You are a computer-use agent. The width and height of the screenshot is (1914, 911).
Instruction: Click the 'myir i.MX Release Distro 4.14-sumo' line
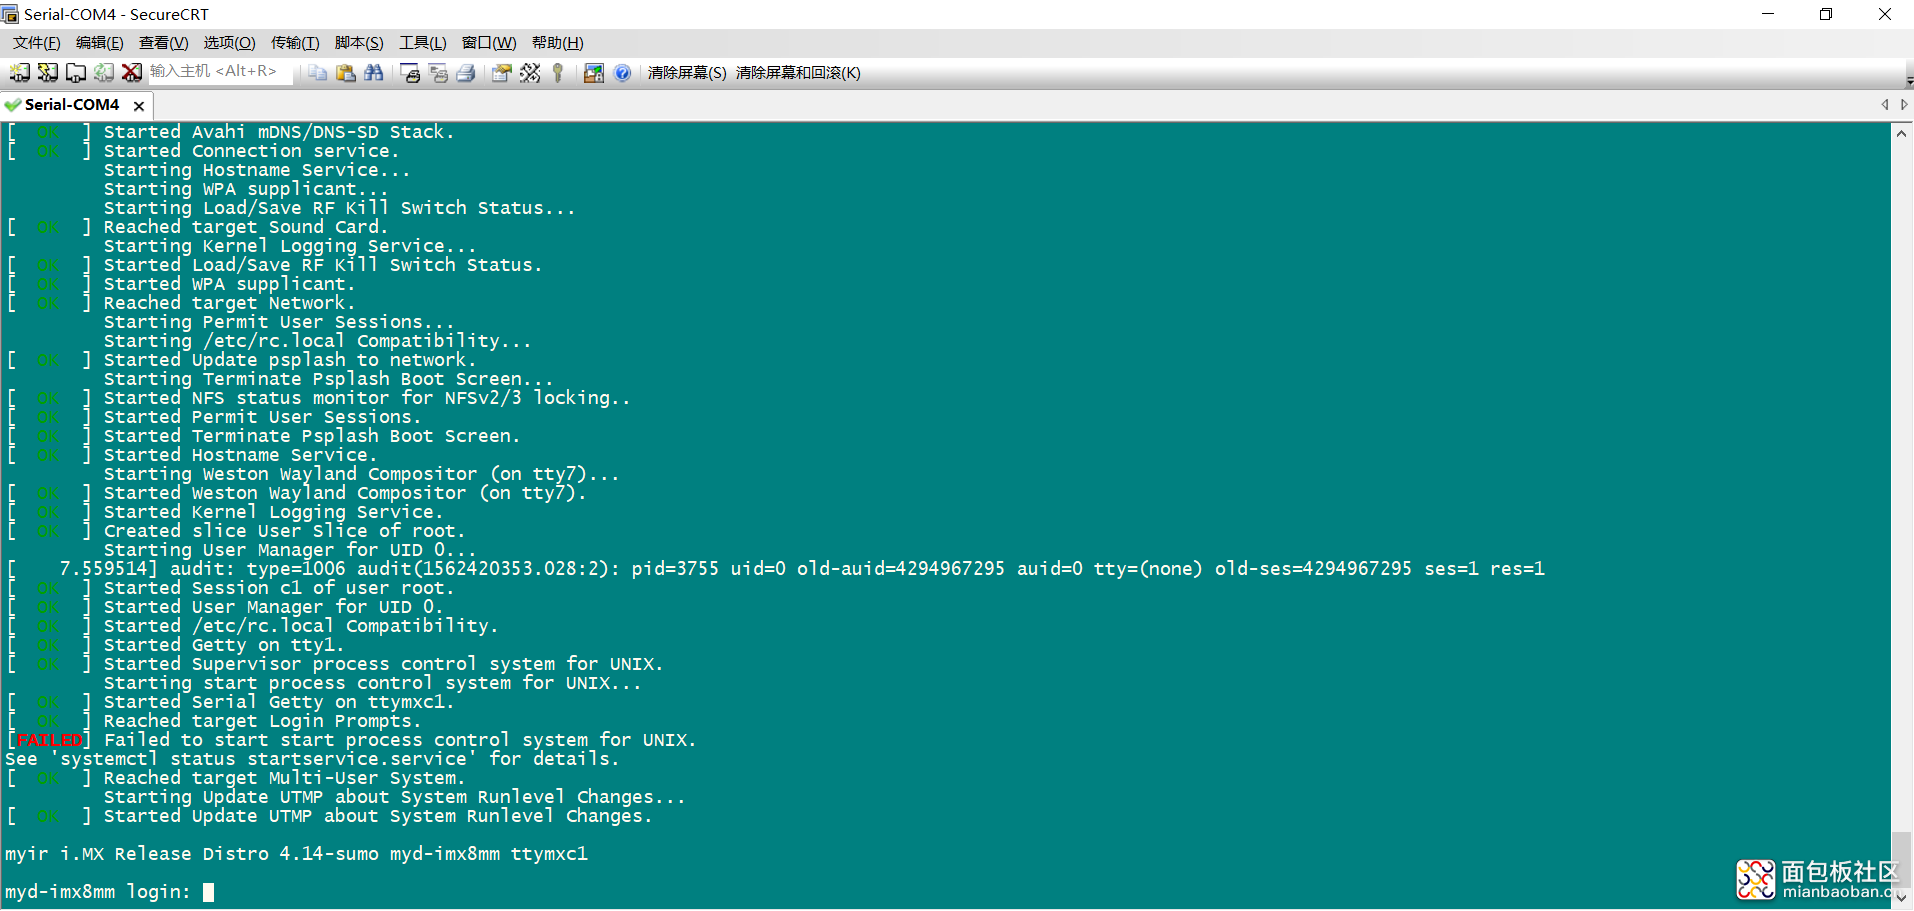click(296, 855)
